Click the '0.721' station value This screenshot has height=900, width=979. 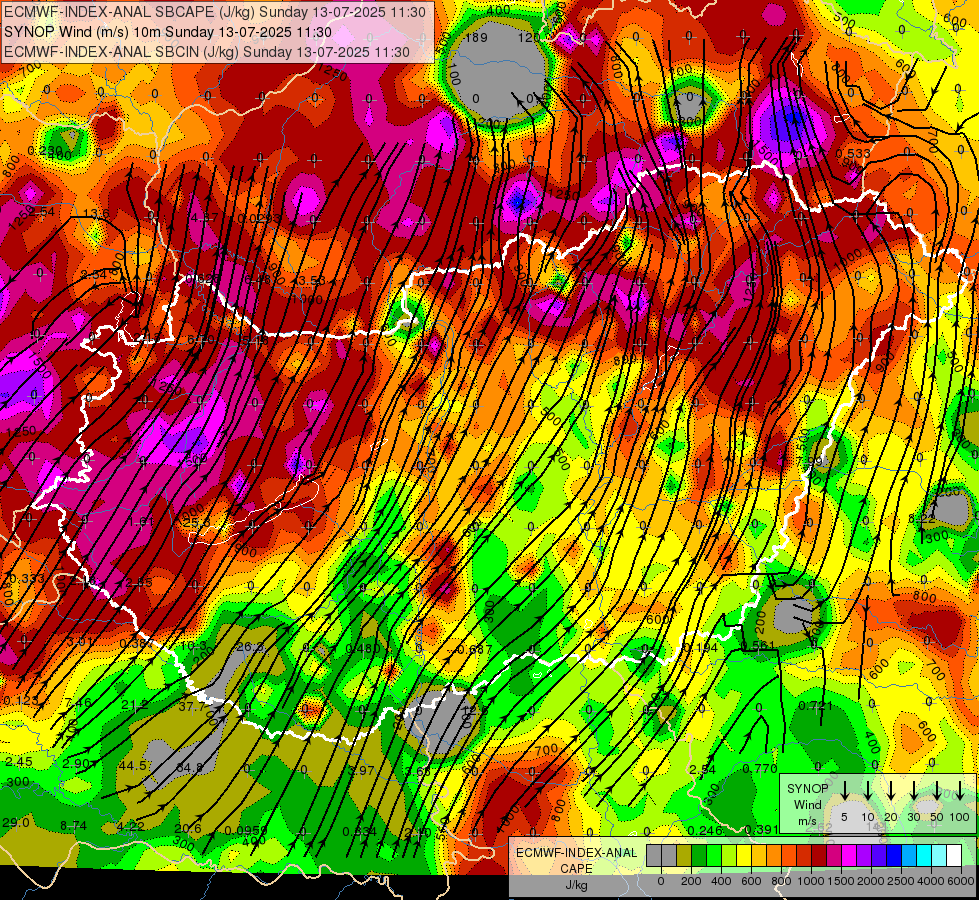click(815, 706)
